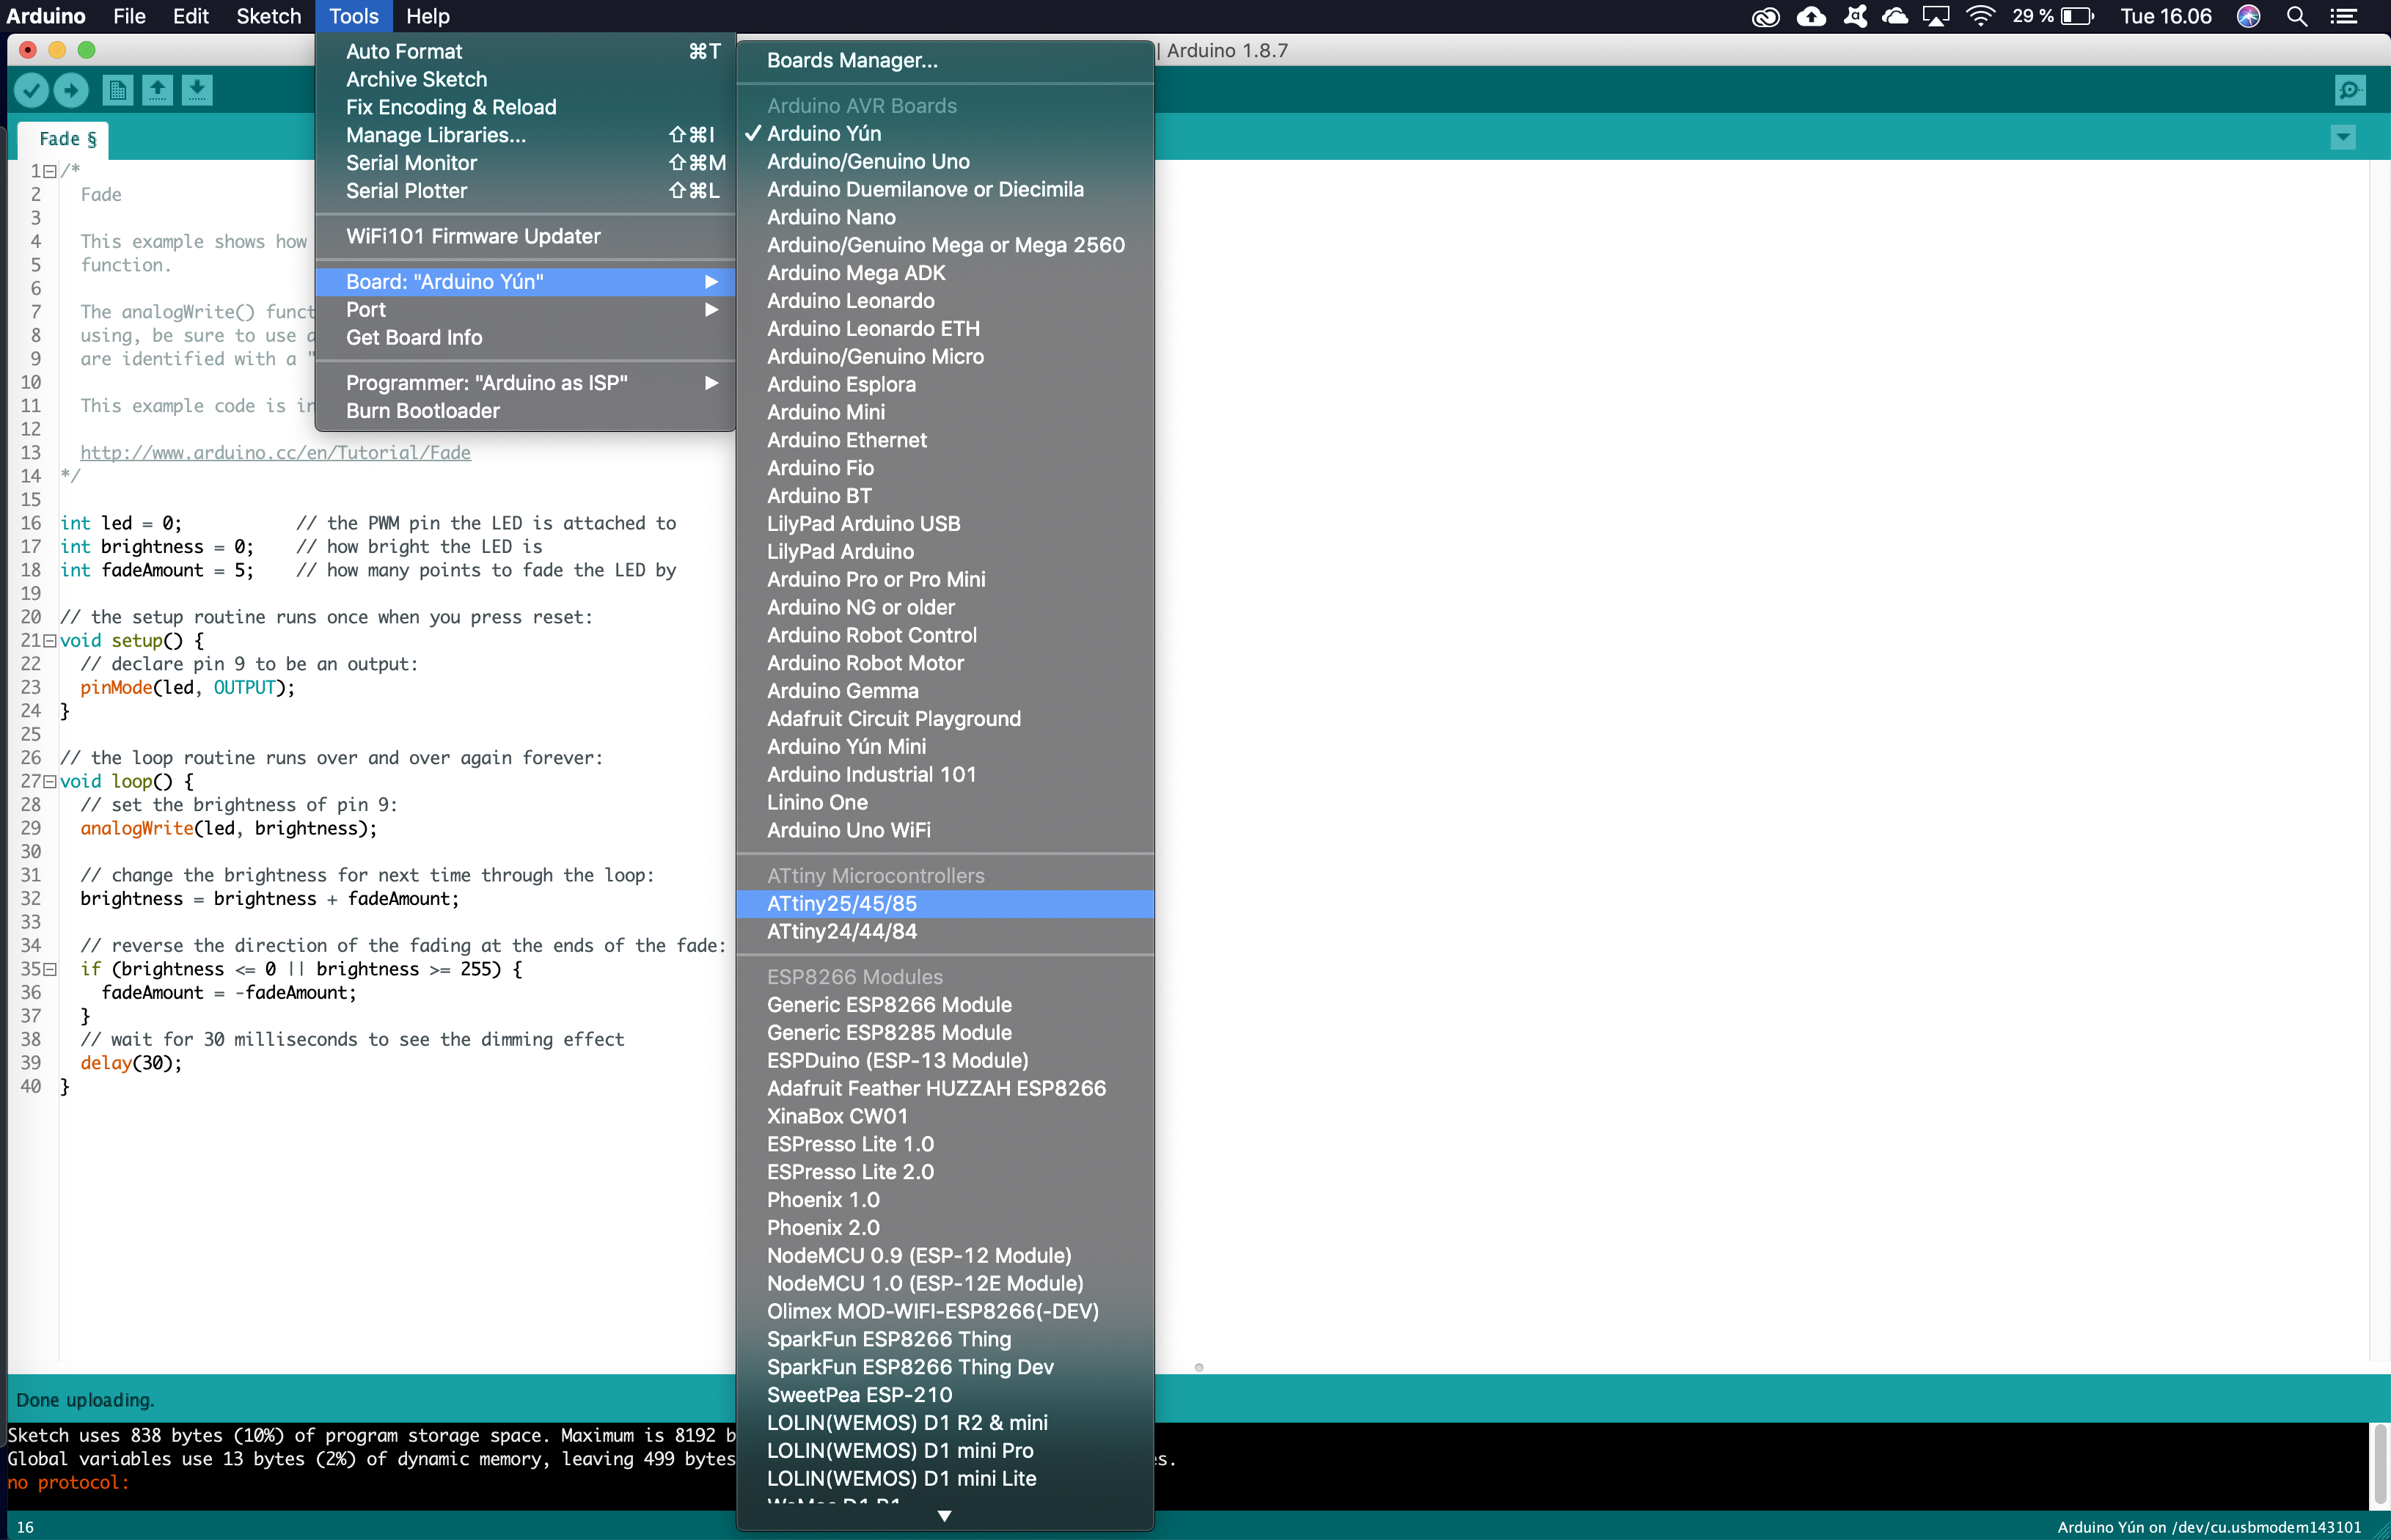Expand the Board: "Arduino Yún" submenu
The height and width of the screenshot is (1540, 2391).
pyautogui.click(x=525, y=282)
